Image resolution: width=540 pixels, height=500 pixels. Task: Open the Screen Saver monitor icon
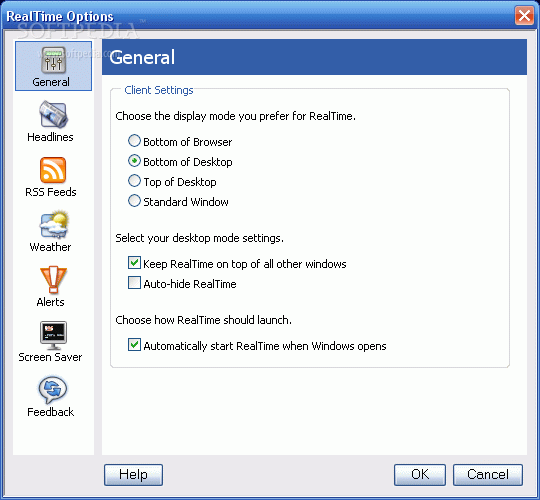pos(53,335)
